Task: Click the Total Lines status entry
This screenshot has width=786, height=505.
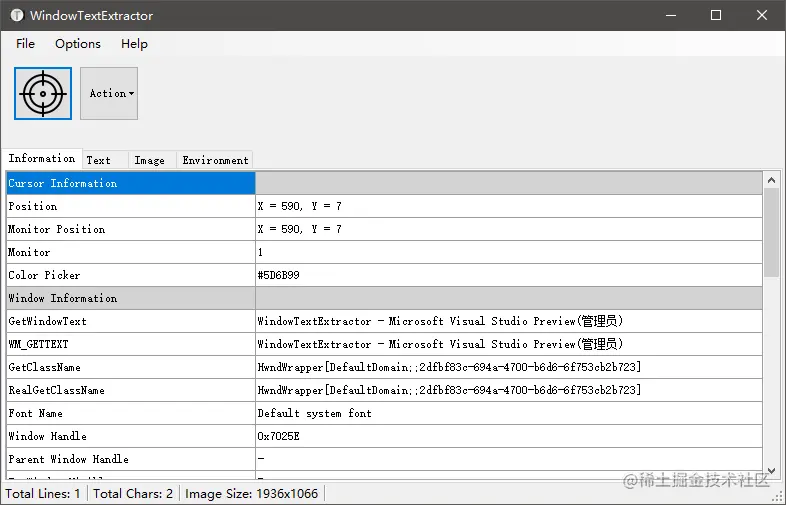Action: pos(43,493)
